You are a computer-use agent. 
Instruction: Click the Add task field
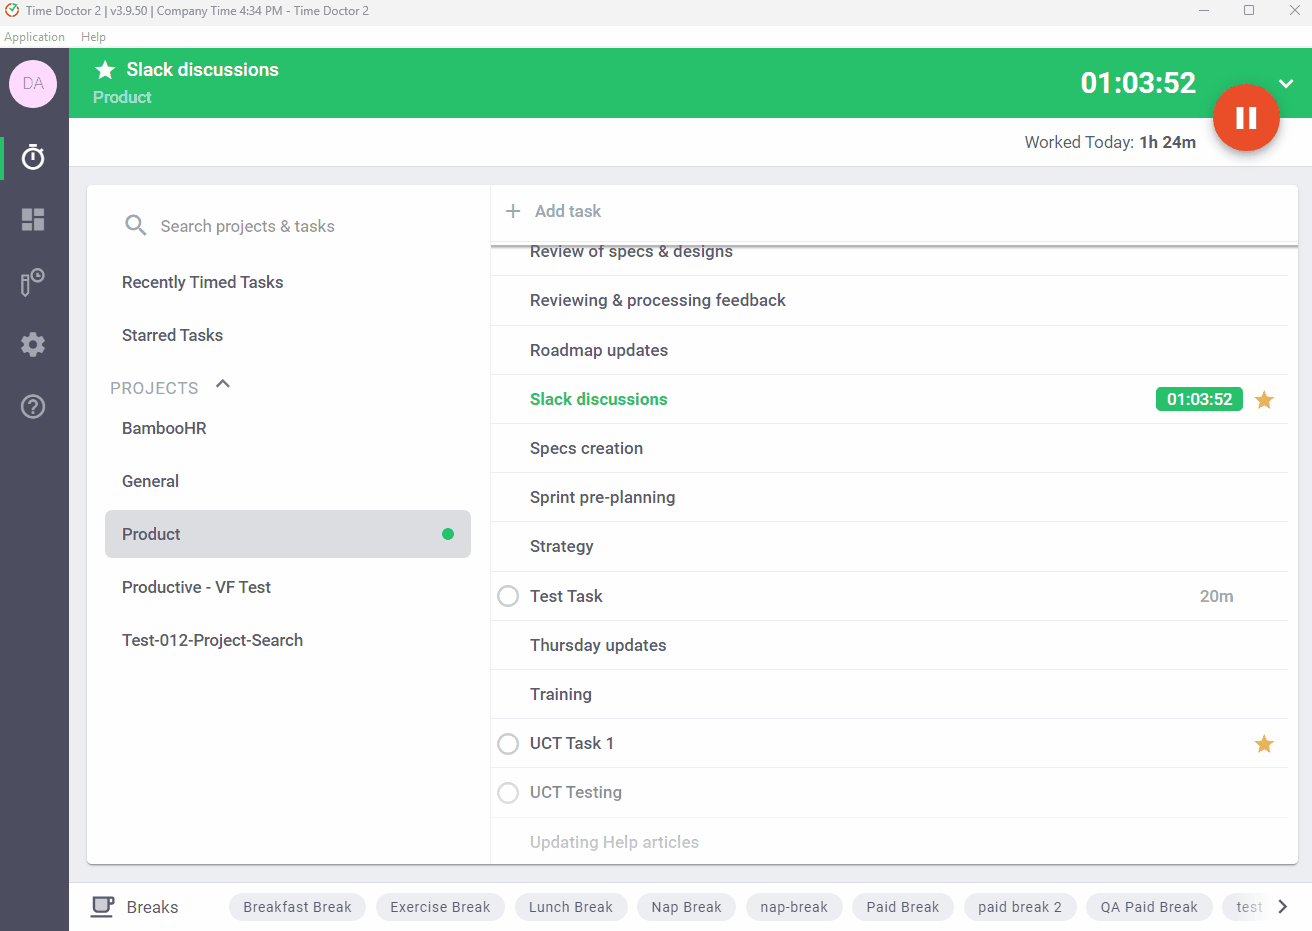pyautogui.click(x=894, y=211)
